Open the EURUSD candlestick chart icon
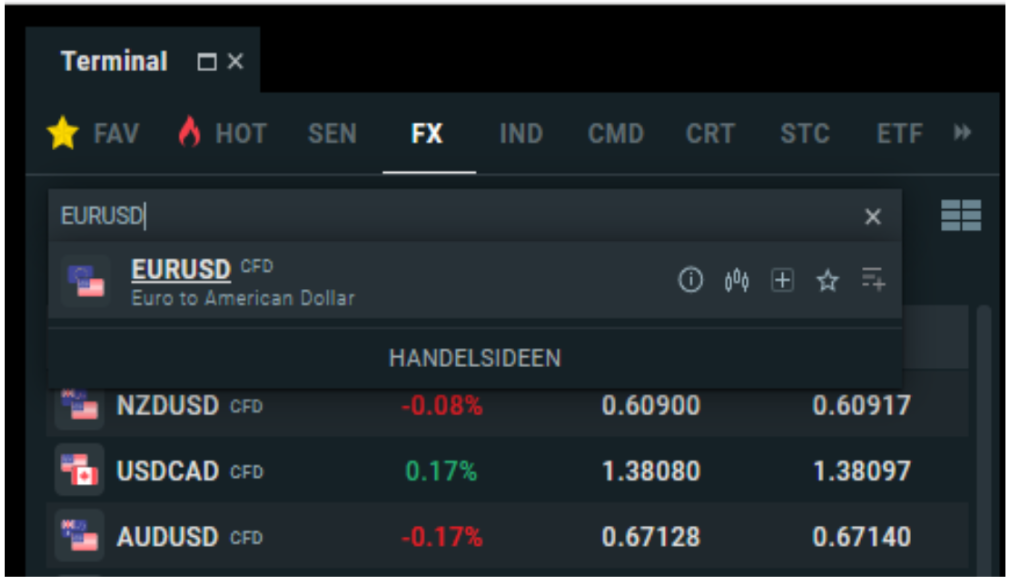Viewport: 1009px width, 582px height. [737, 281]
